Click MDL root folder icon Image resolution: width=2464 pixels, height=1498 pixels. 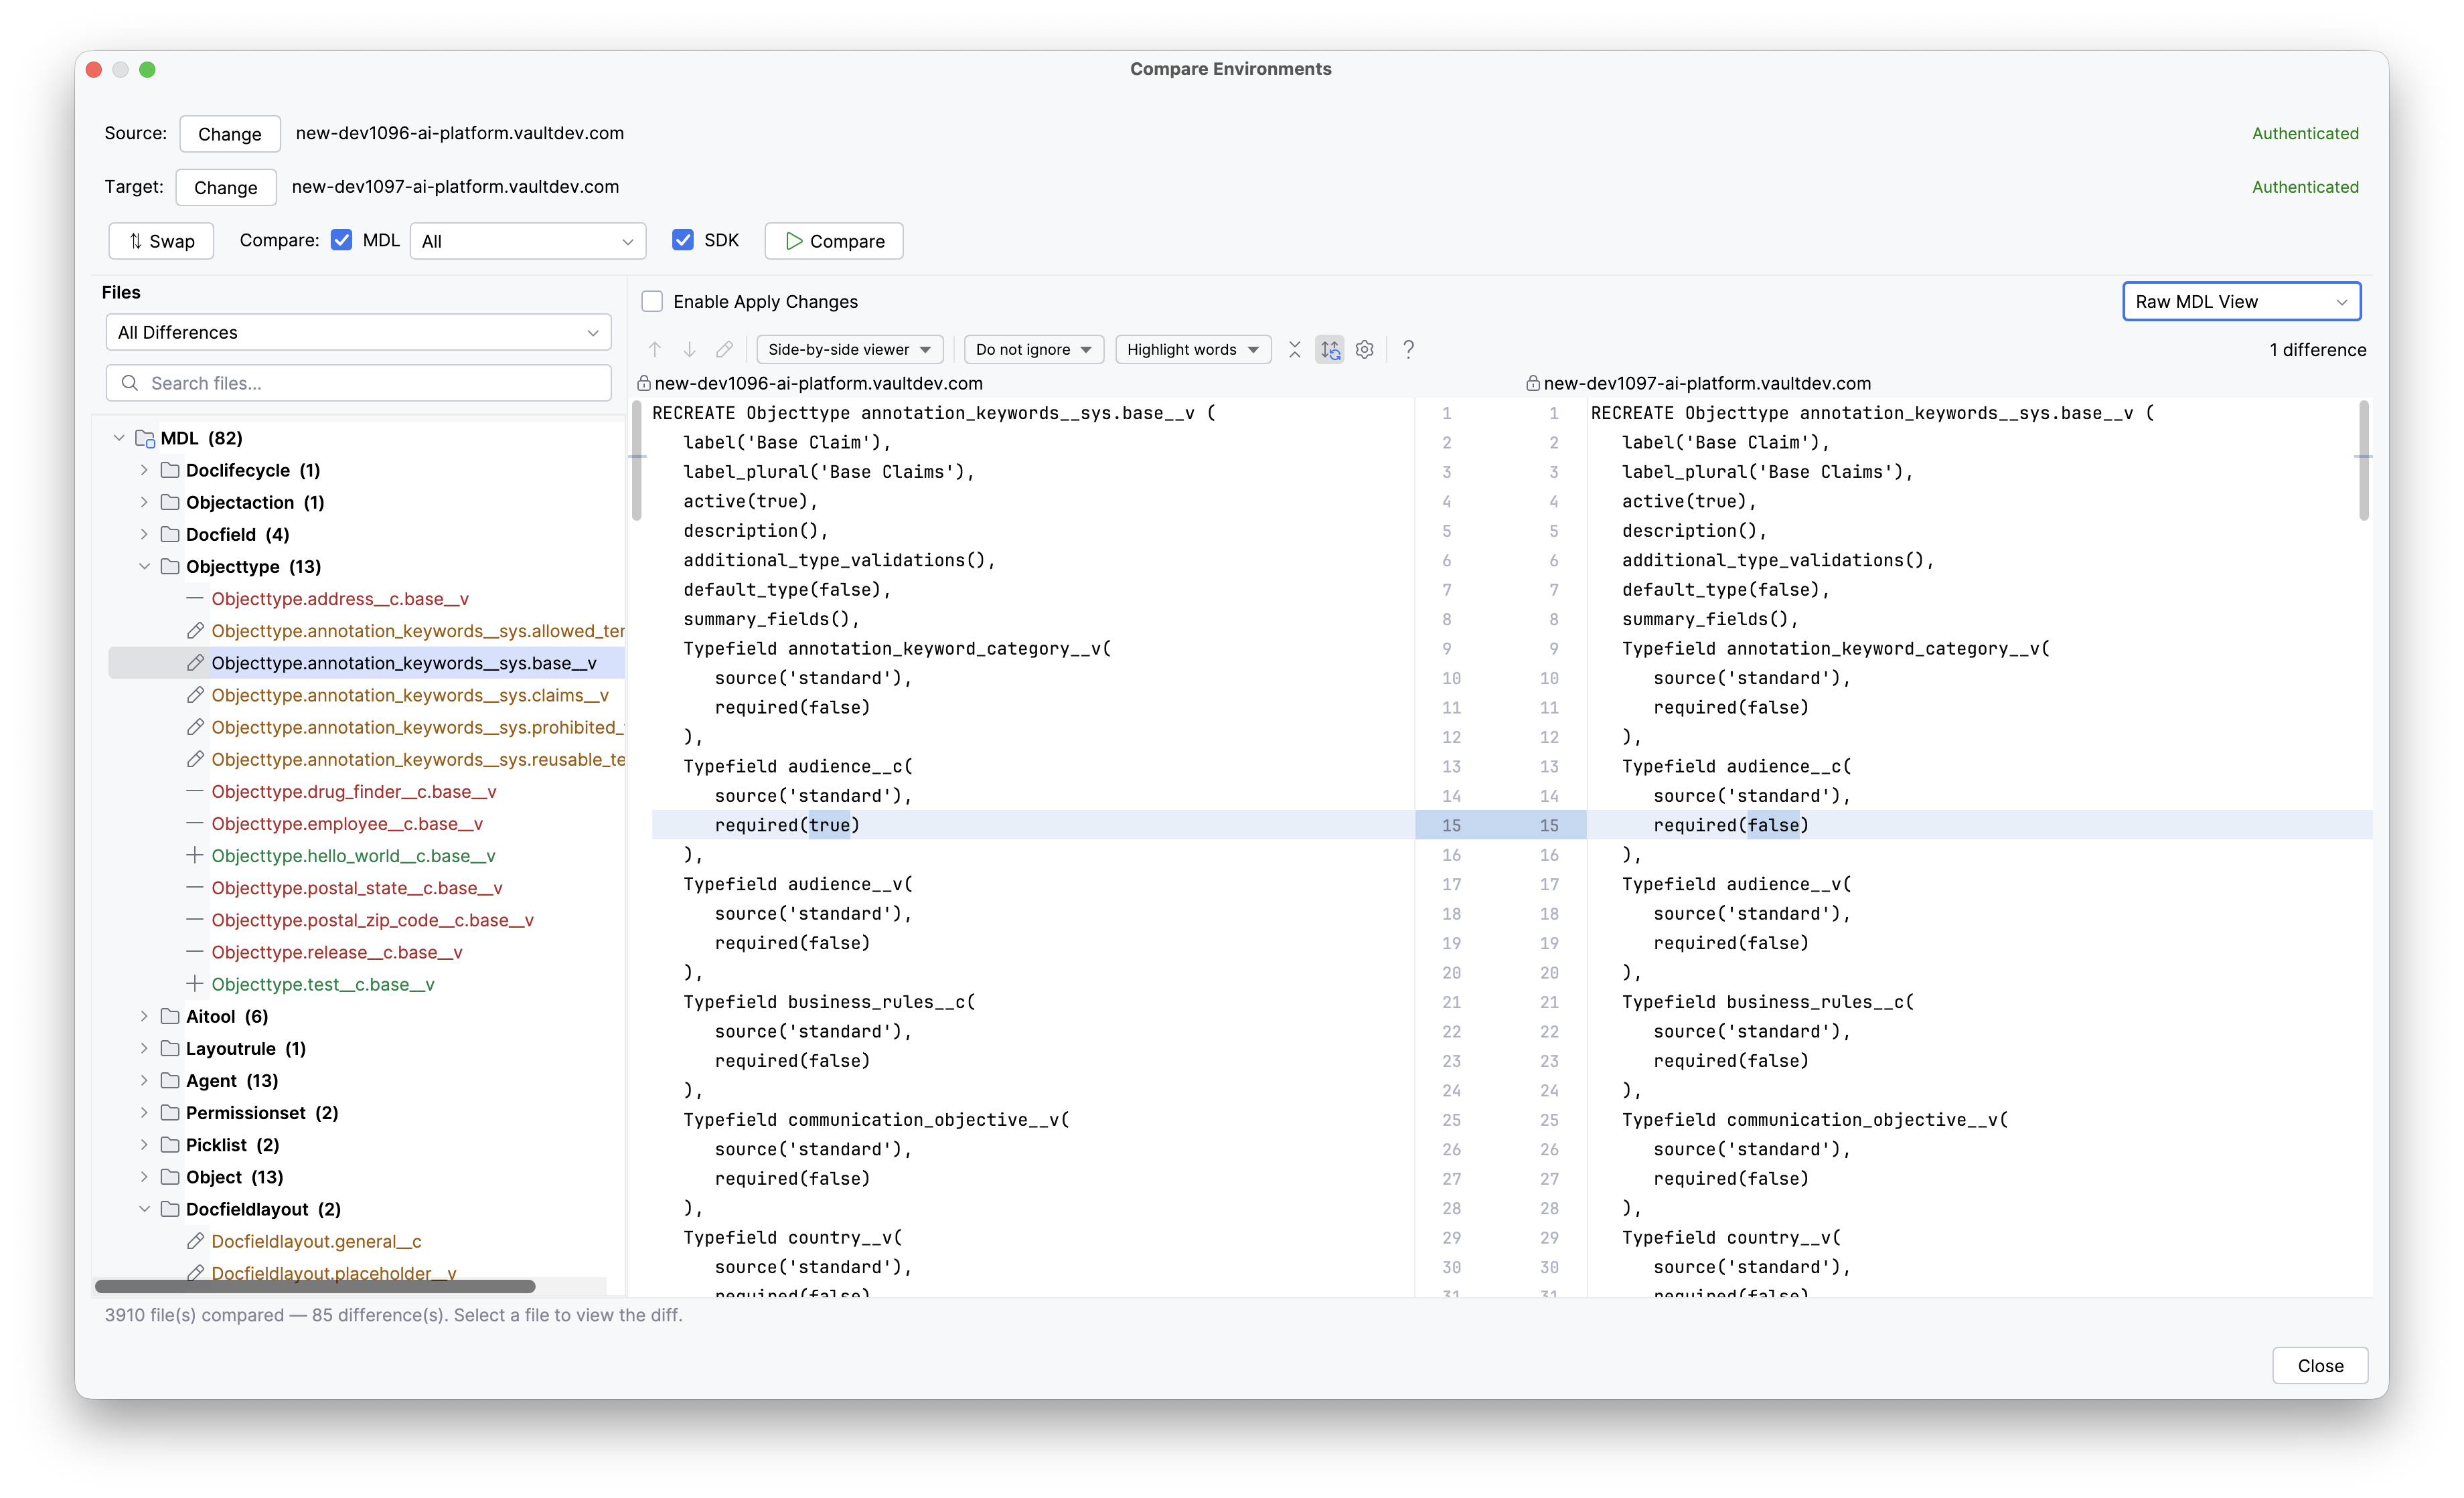145,438
